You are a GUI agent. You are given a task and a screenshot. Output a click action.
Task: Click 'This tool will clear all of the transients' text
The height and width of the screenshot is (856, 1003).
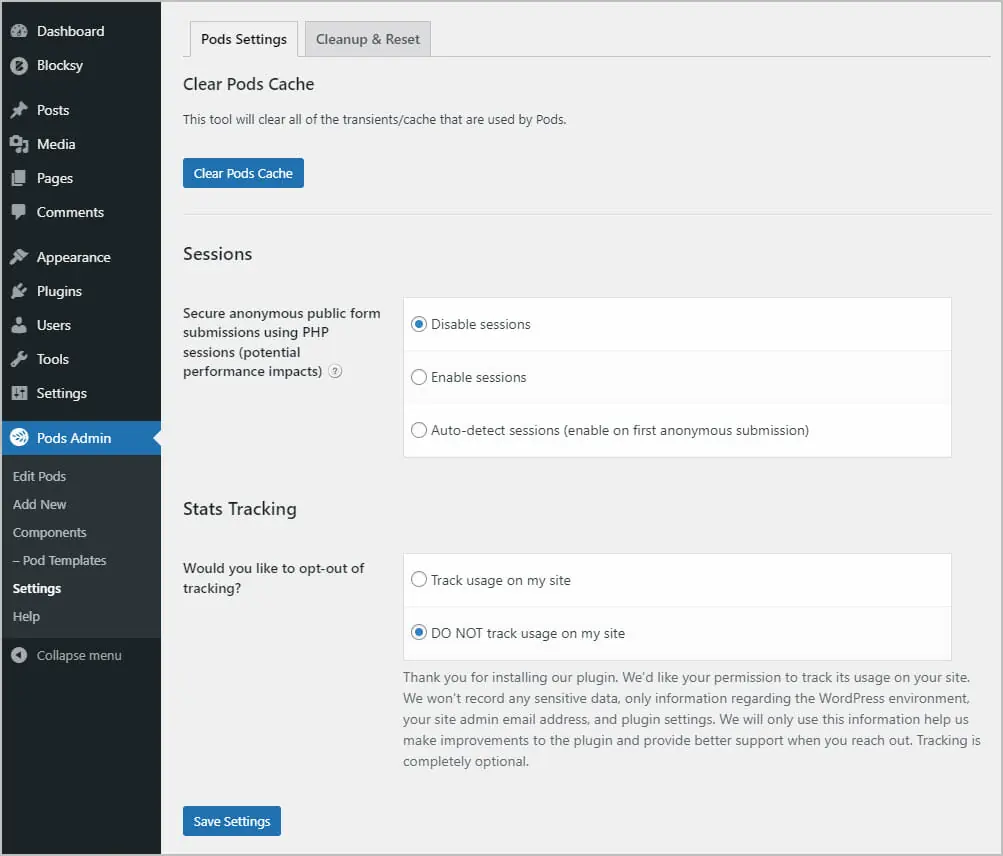tap(374, 120)
